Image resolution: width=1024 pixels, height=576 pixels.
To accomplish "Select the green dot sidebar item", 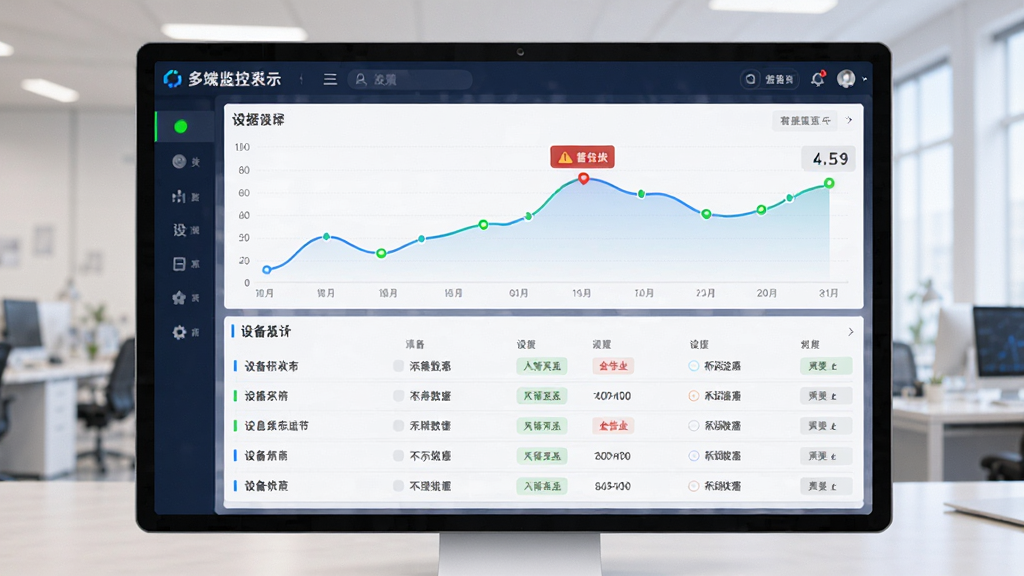I will click(181, 127).
